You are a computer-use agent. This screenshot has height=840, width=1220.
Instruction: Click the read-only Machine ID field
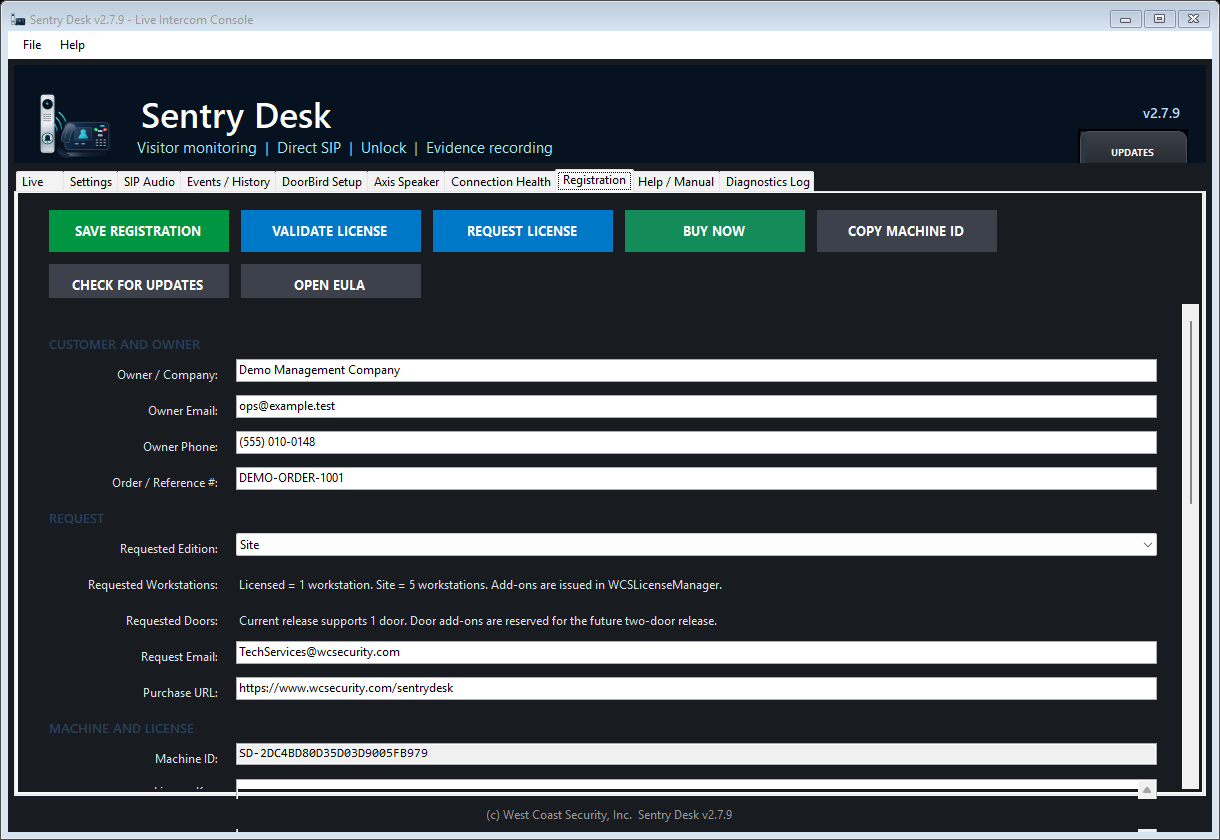[696, 754]
